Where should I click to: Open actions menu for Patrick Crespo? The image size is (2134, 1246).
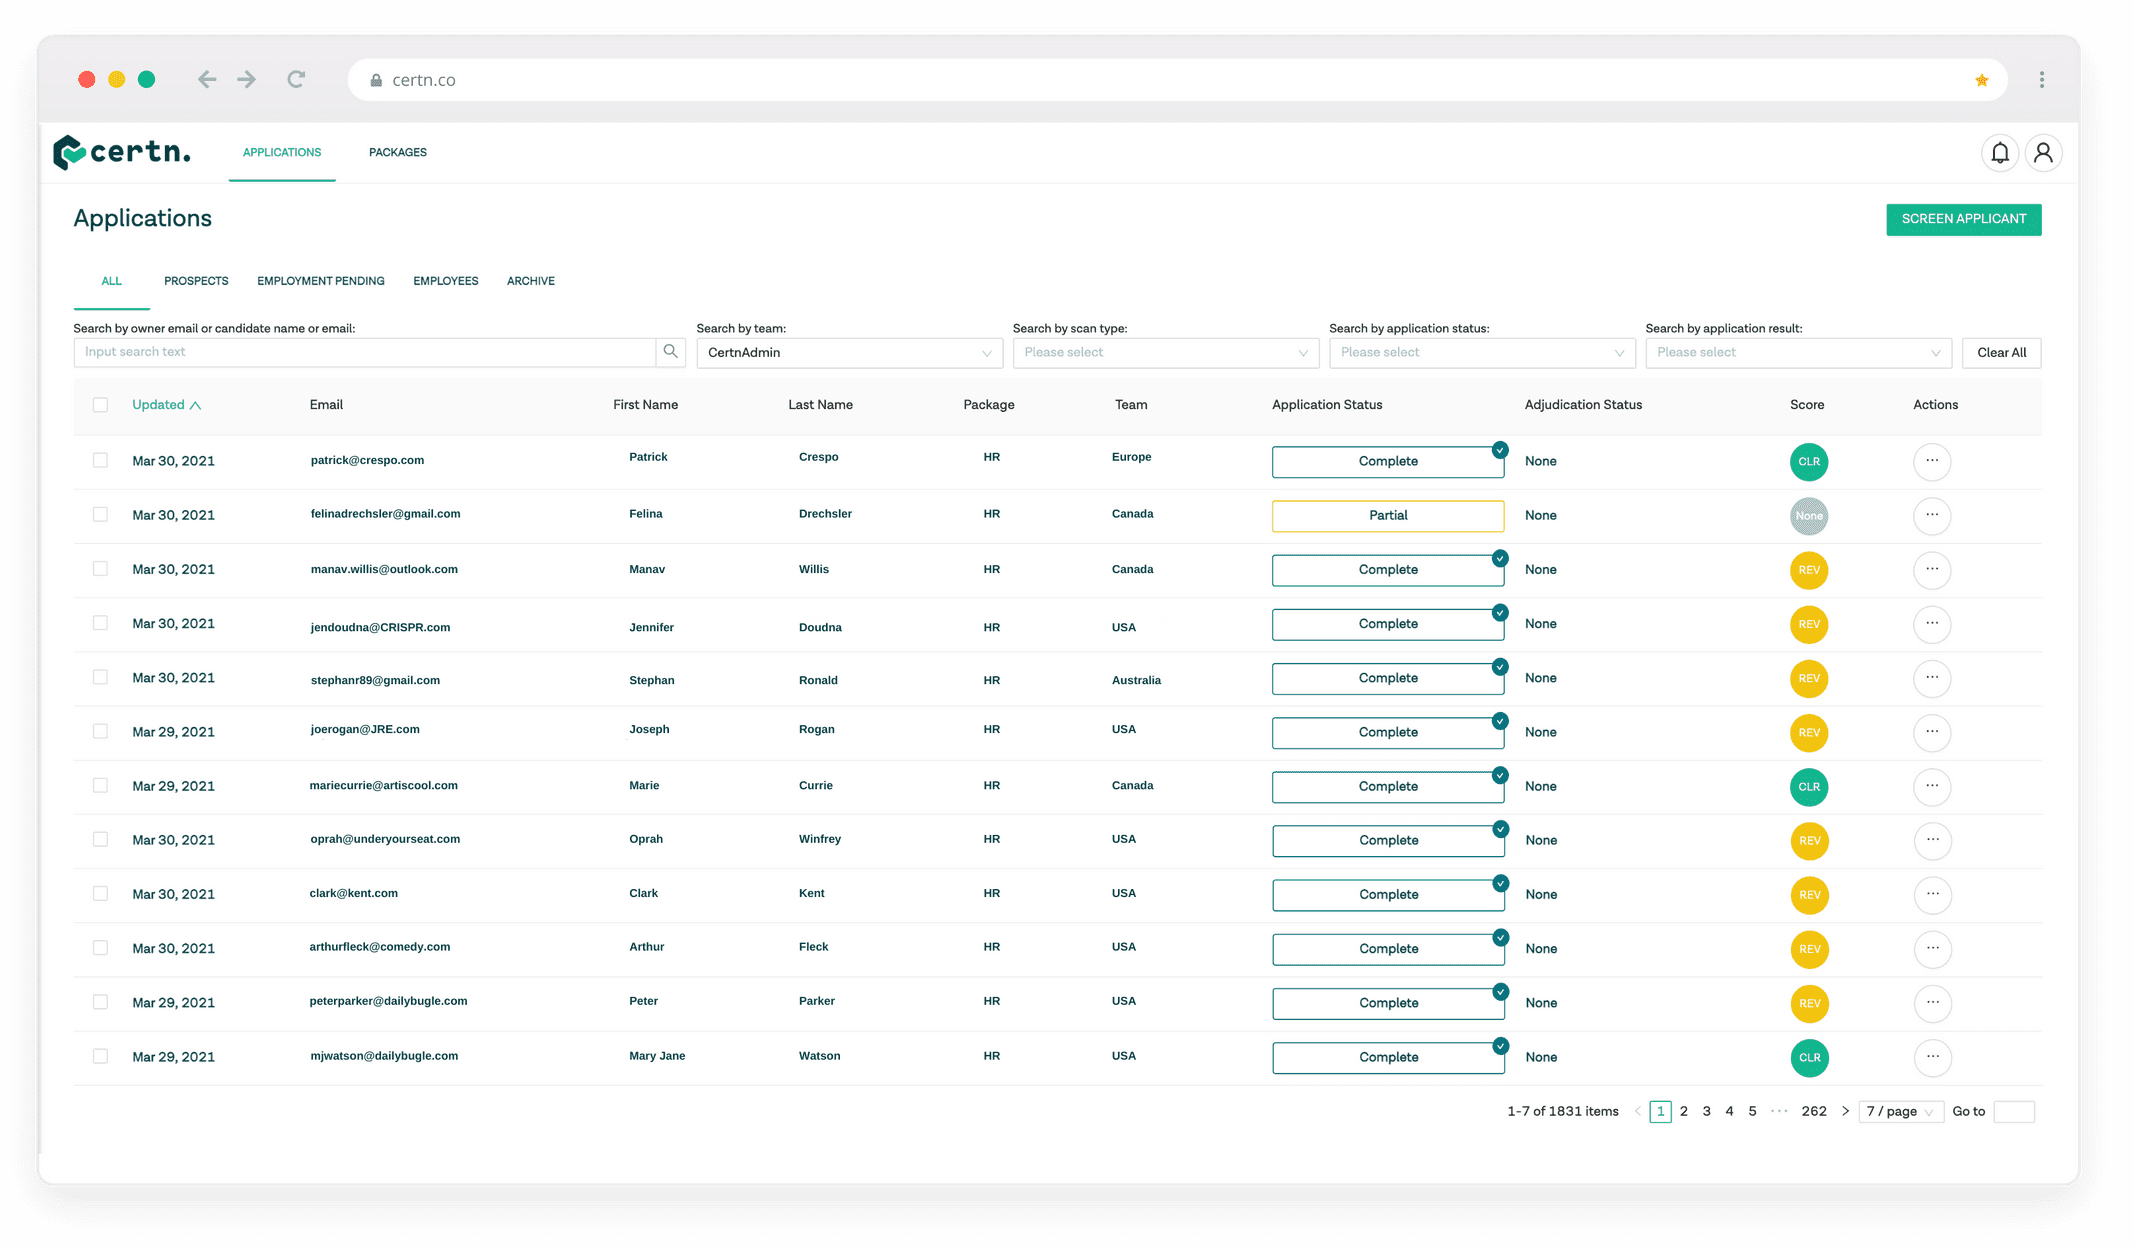[1931, 461]
